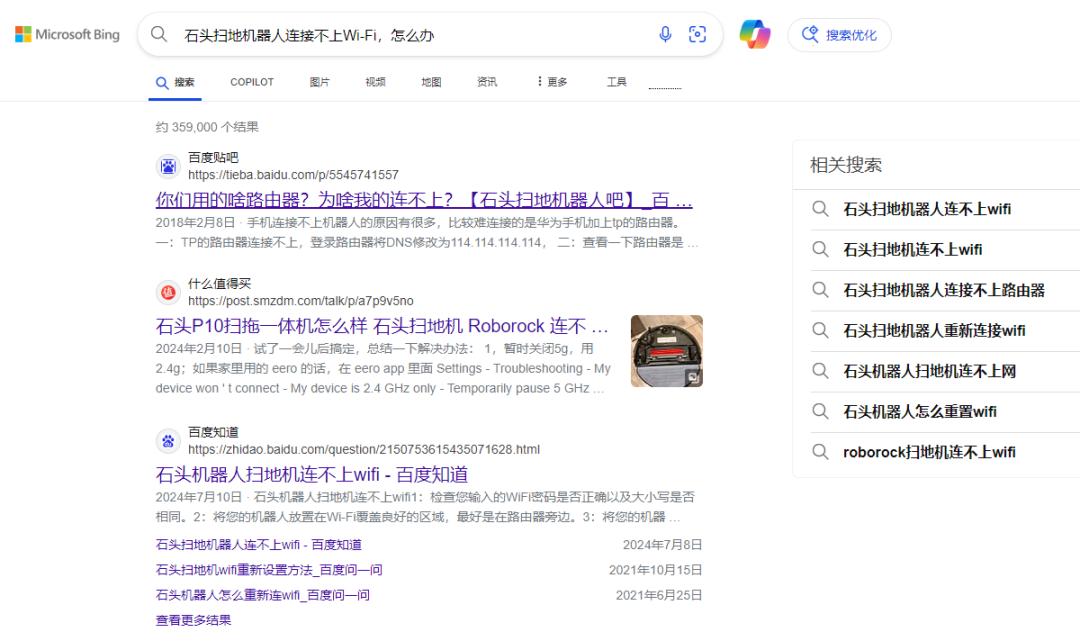Click the 百度贴吧 site name text
Image resolution: width=1080 pixels, height=641 pixels.
(213, 158)
